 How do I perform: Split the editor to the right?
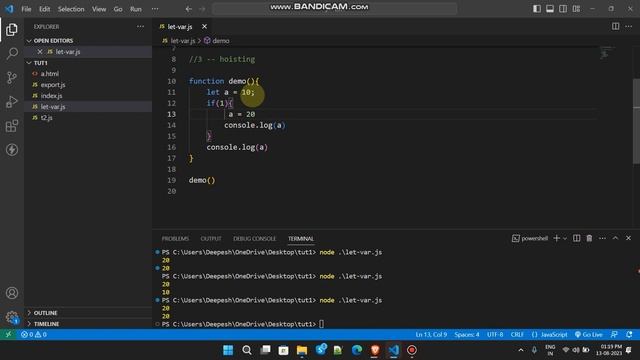615,27
